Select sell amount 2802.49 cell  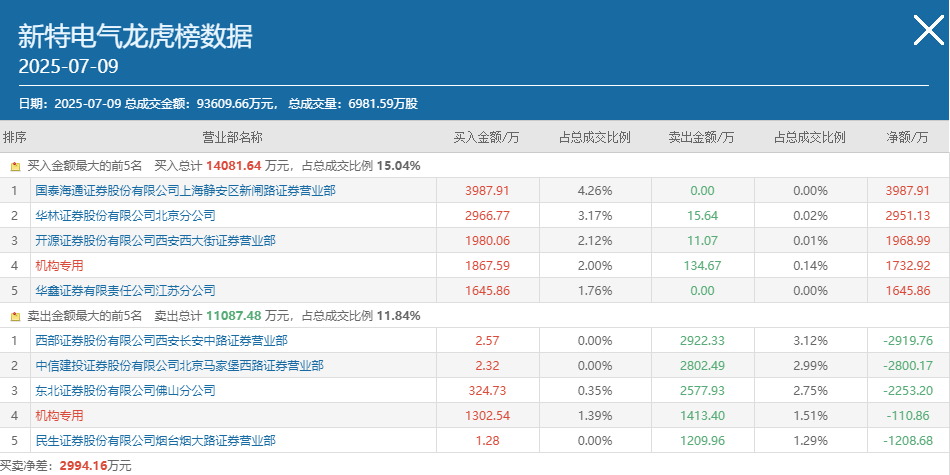click(702, 366)
